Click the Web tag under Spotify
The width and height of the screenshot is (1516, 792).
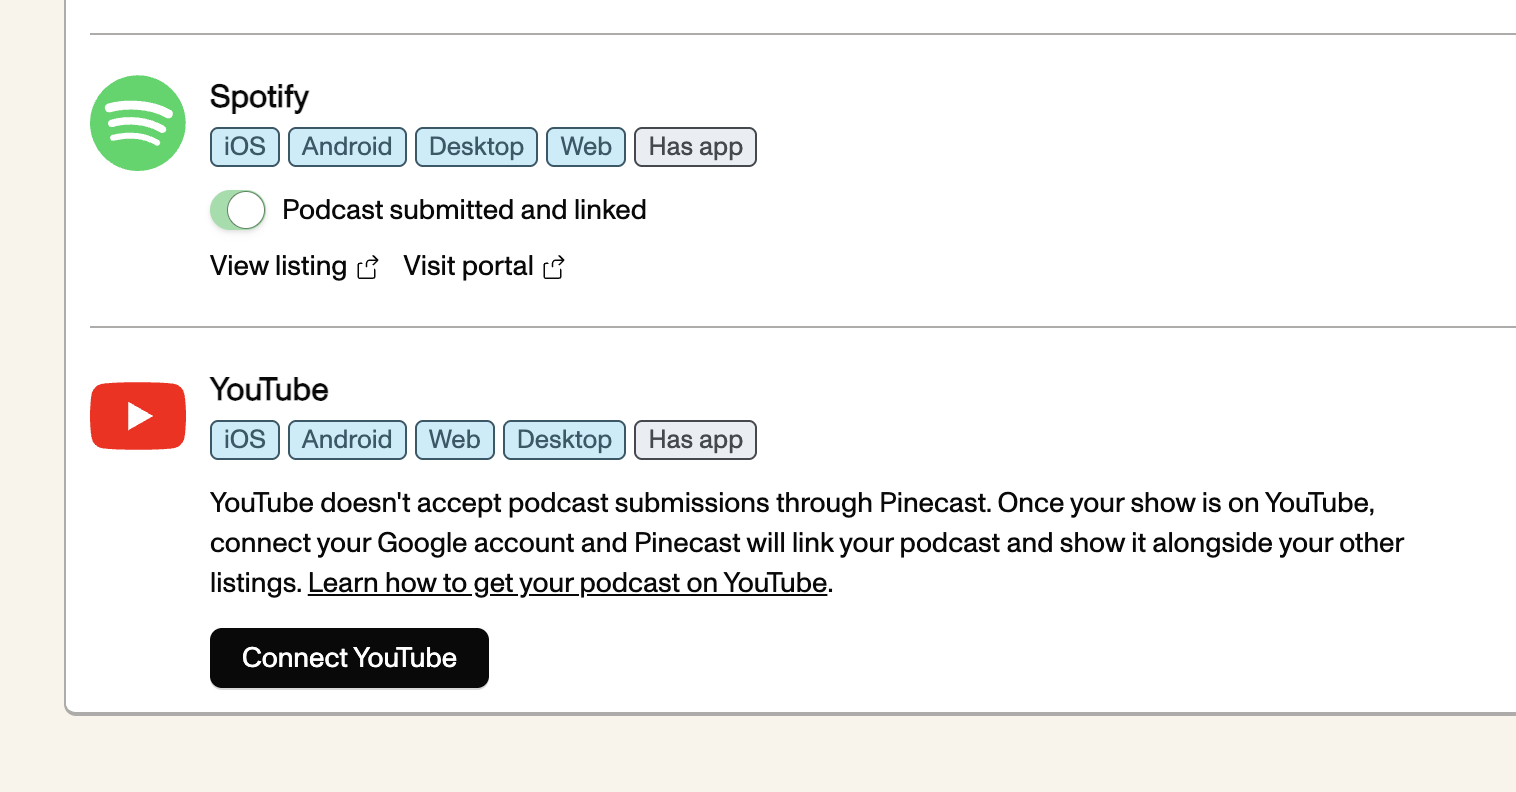tap(586, 147)
